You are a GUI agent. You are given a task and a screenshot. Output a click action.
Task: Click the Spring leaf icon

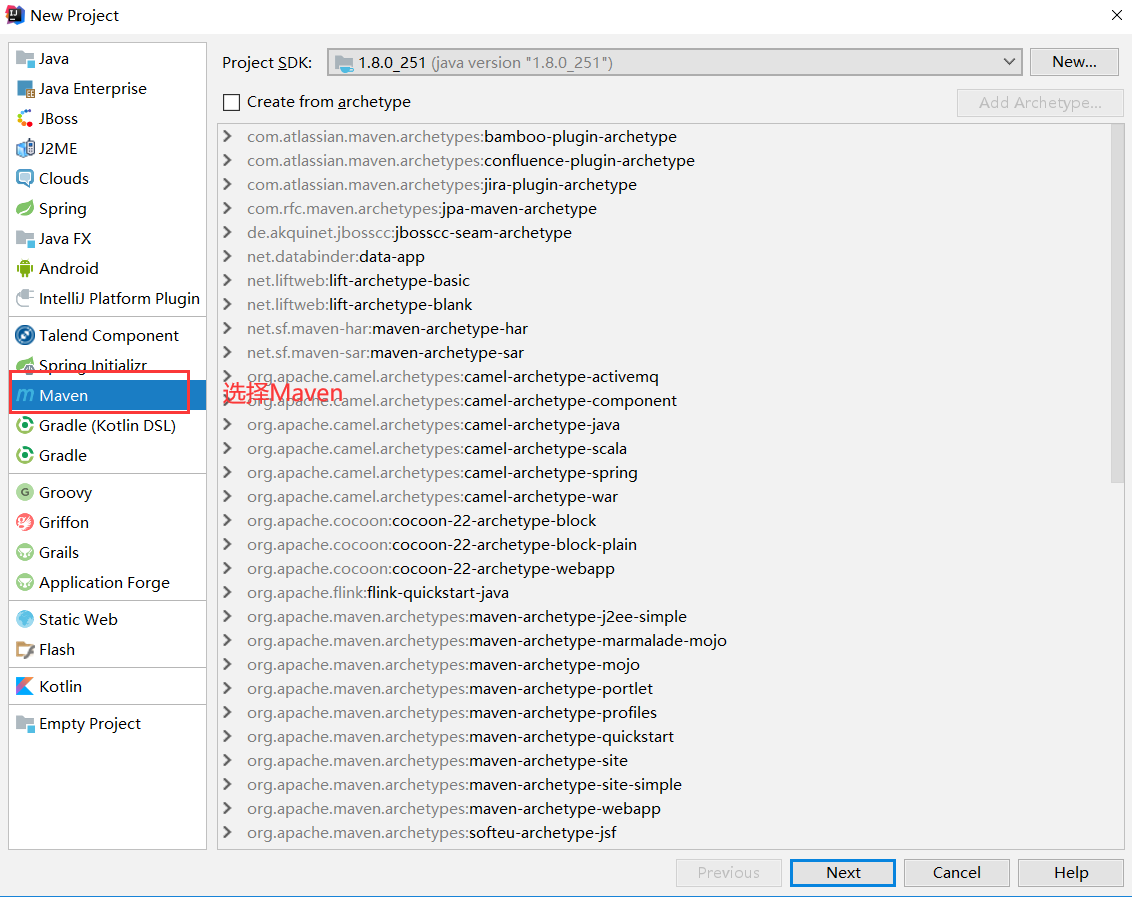pyautogui.click(x=25, y=209)
